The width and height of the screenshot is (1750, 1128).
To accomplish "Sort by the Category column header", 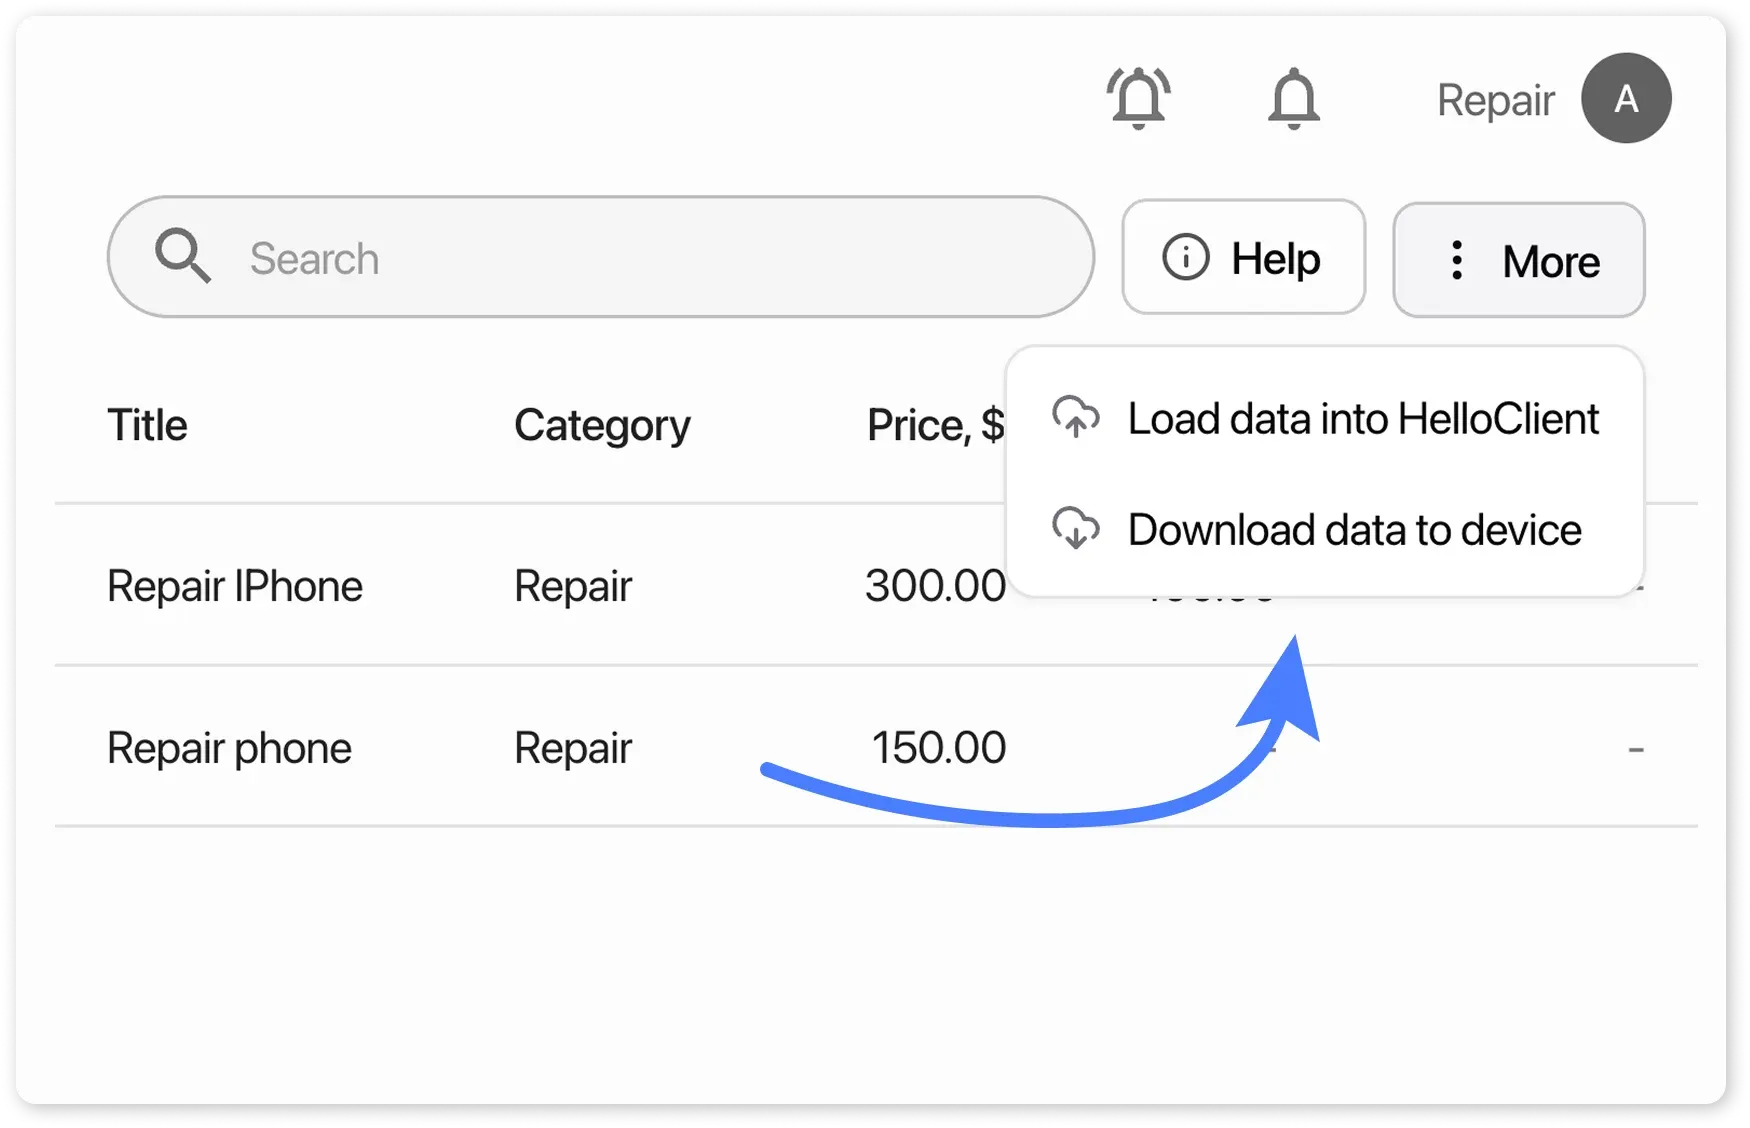I will (602, 424).
